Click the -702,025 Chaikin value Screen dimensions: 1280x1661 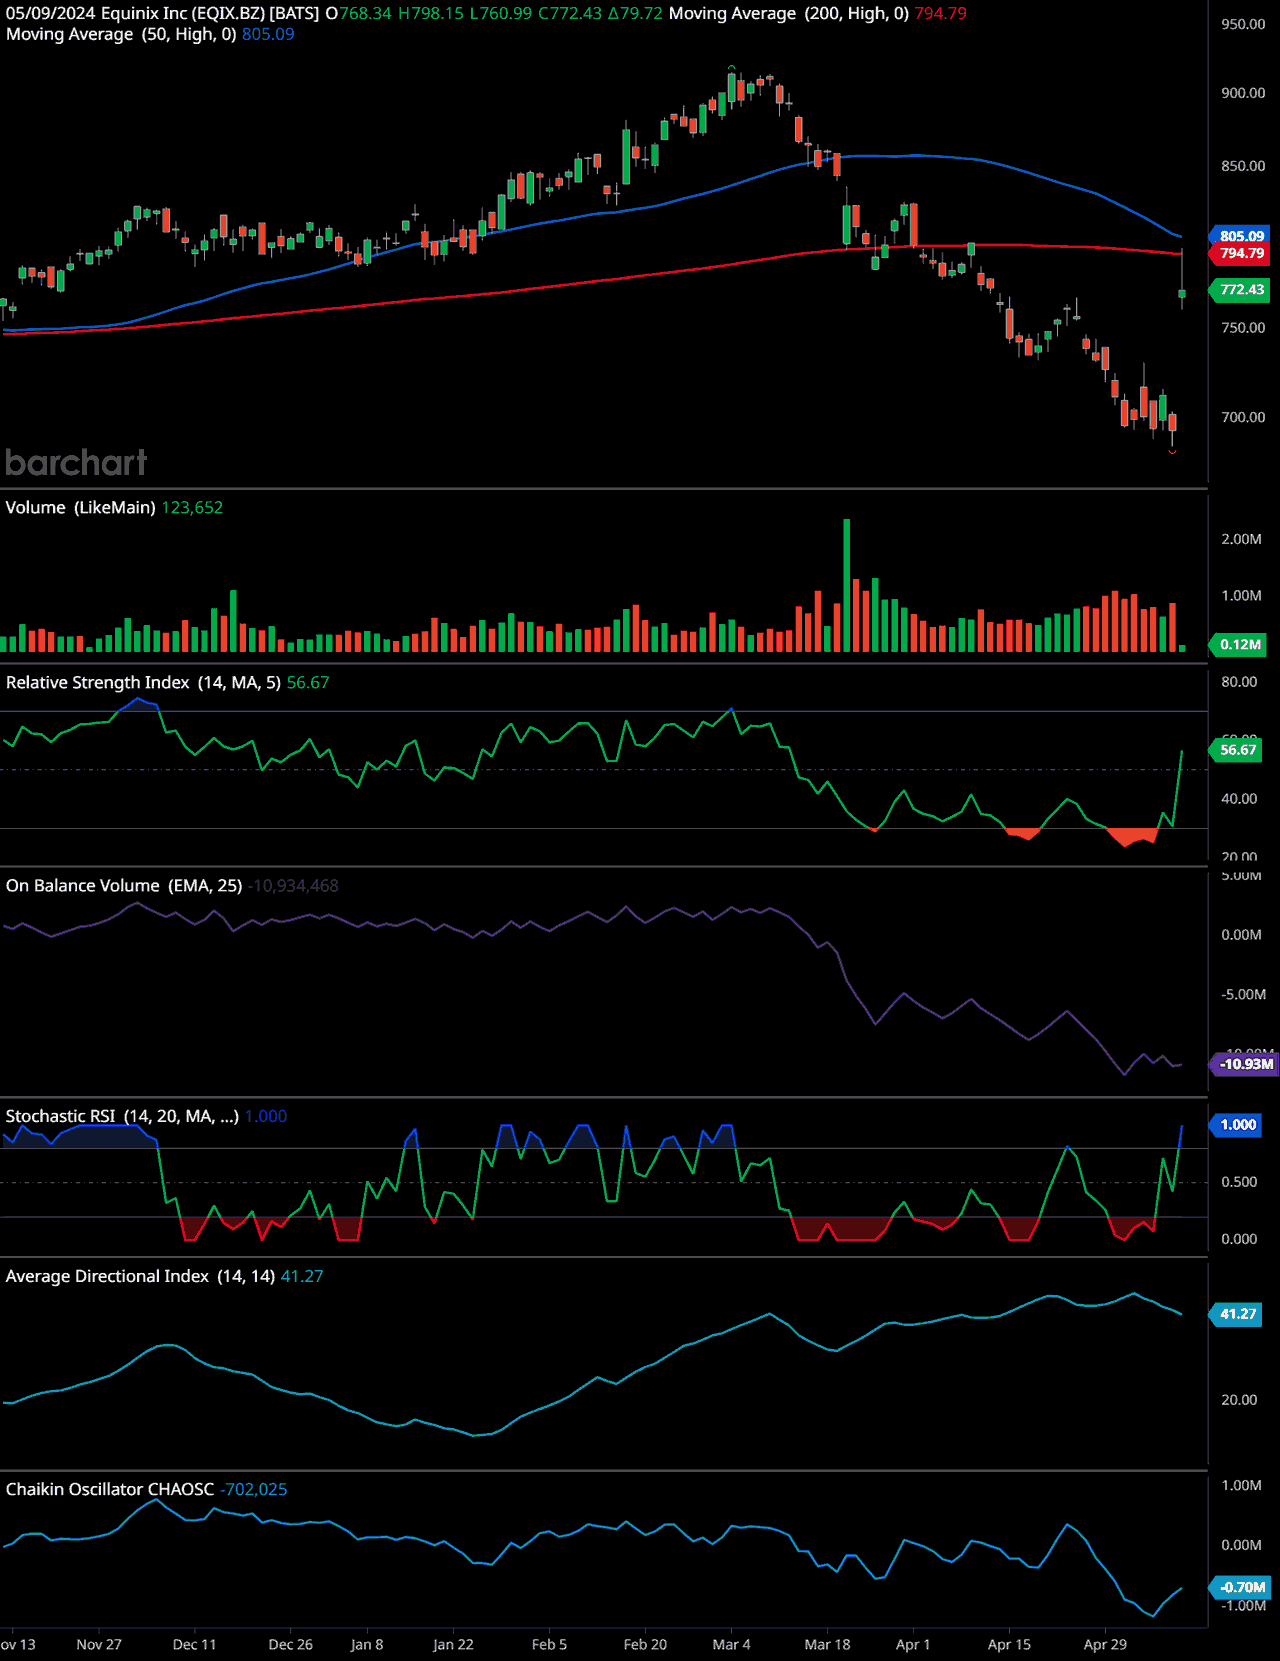click(x=253, y=1490)
